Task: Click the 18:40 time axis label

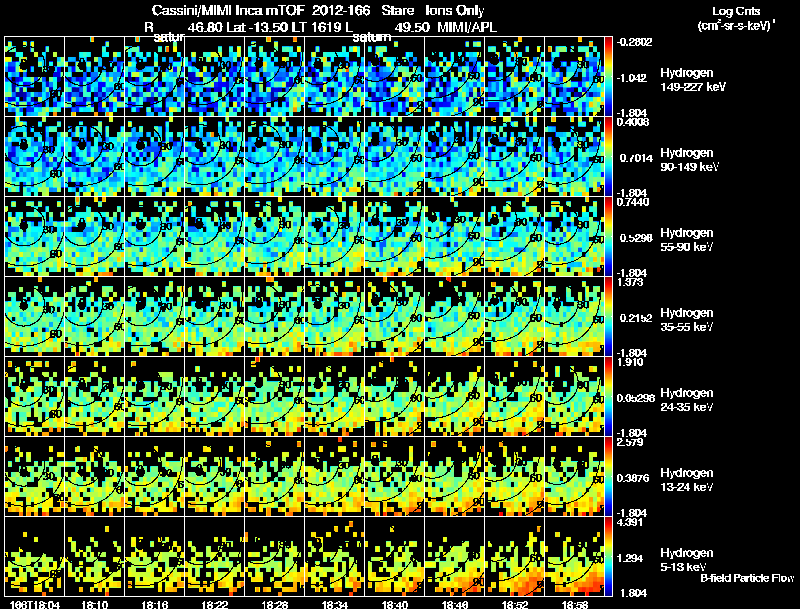Action: coord(395,604)
